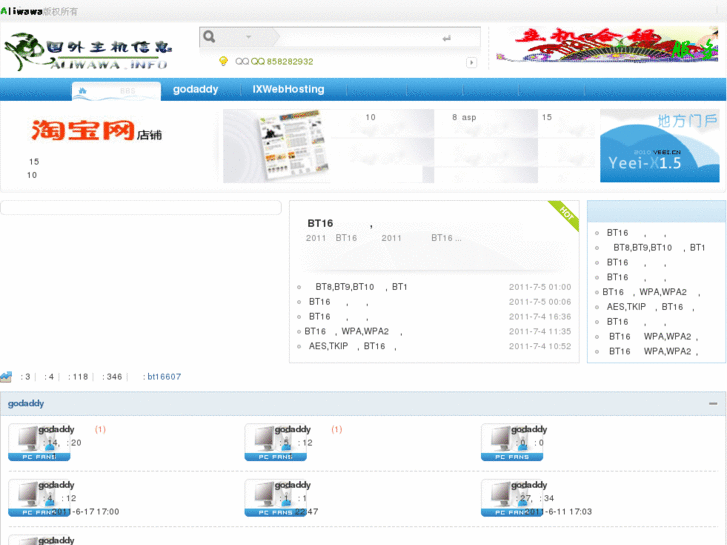Click PC Fans icon of forum with 0, 0
Screen dimensions: 727x545
(512, 442)
